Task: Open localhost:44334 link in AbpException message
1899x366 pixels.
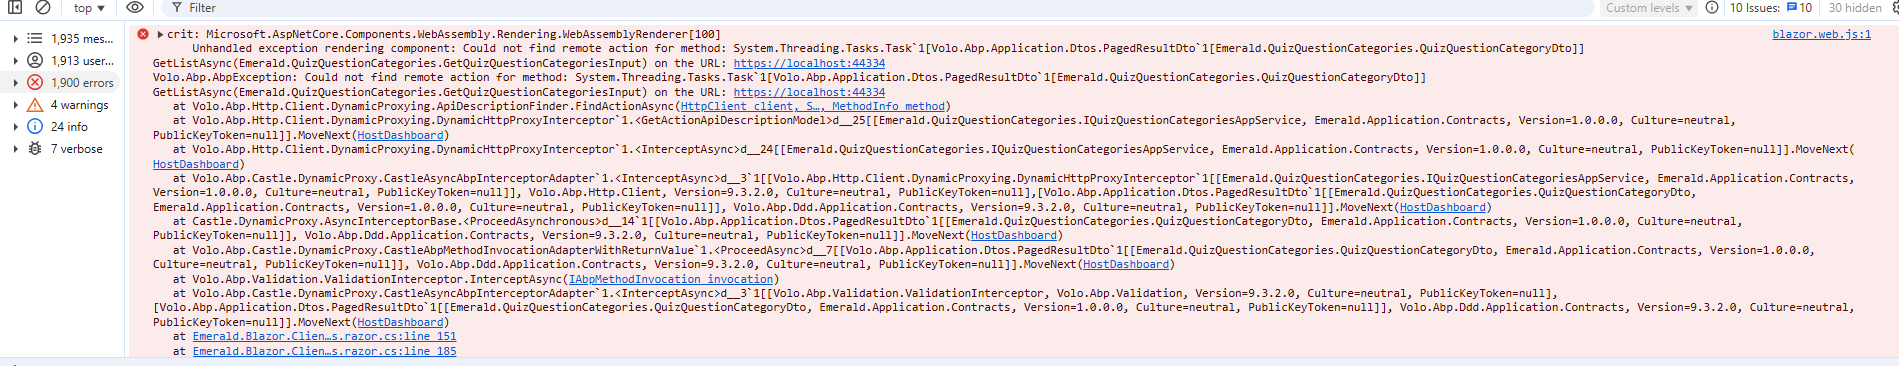Action: click(809, 92)
